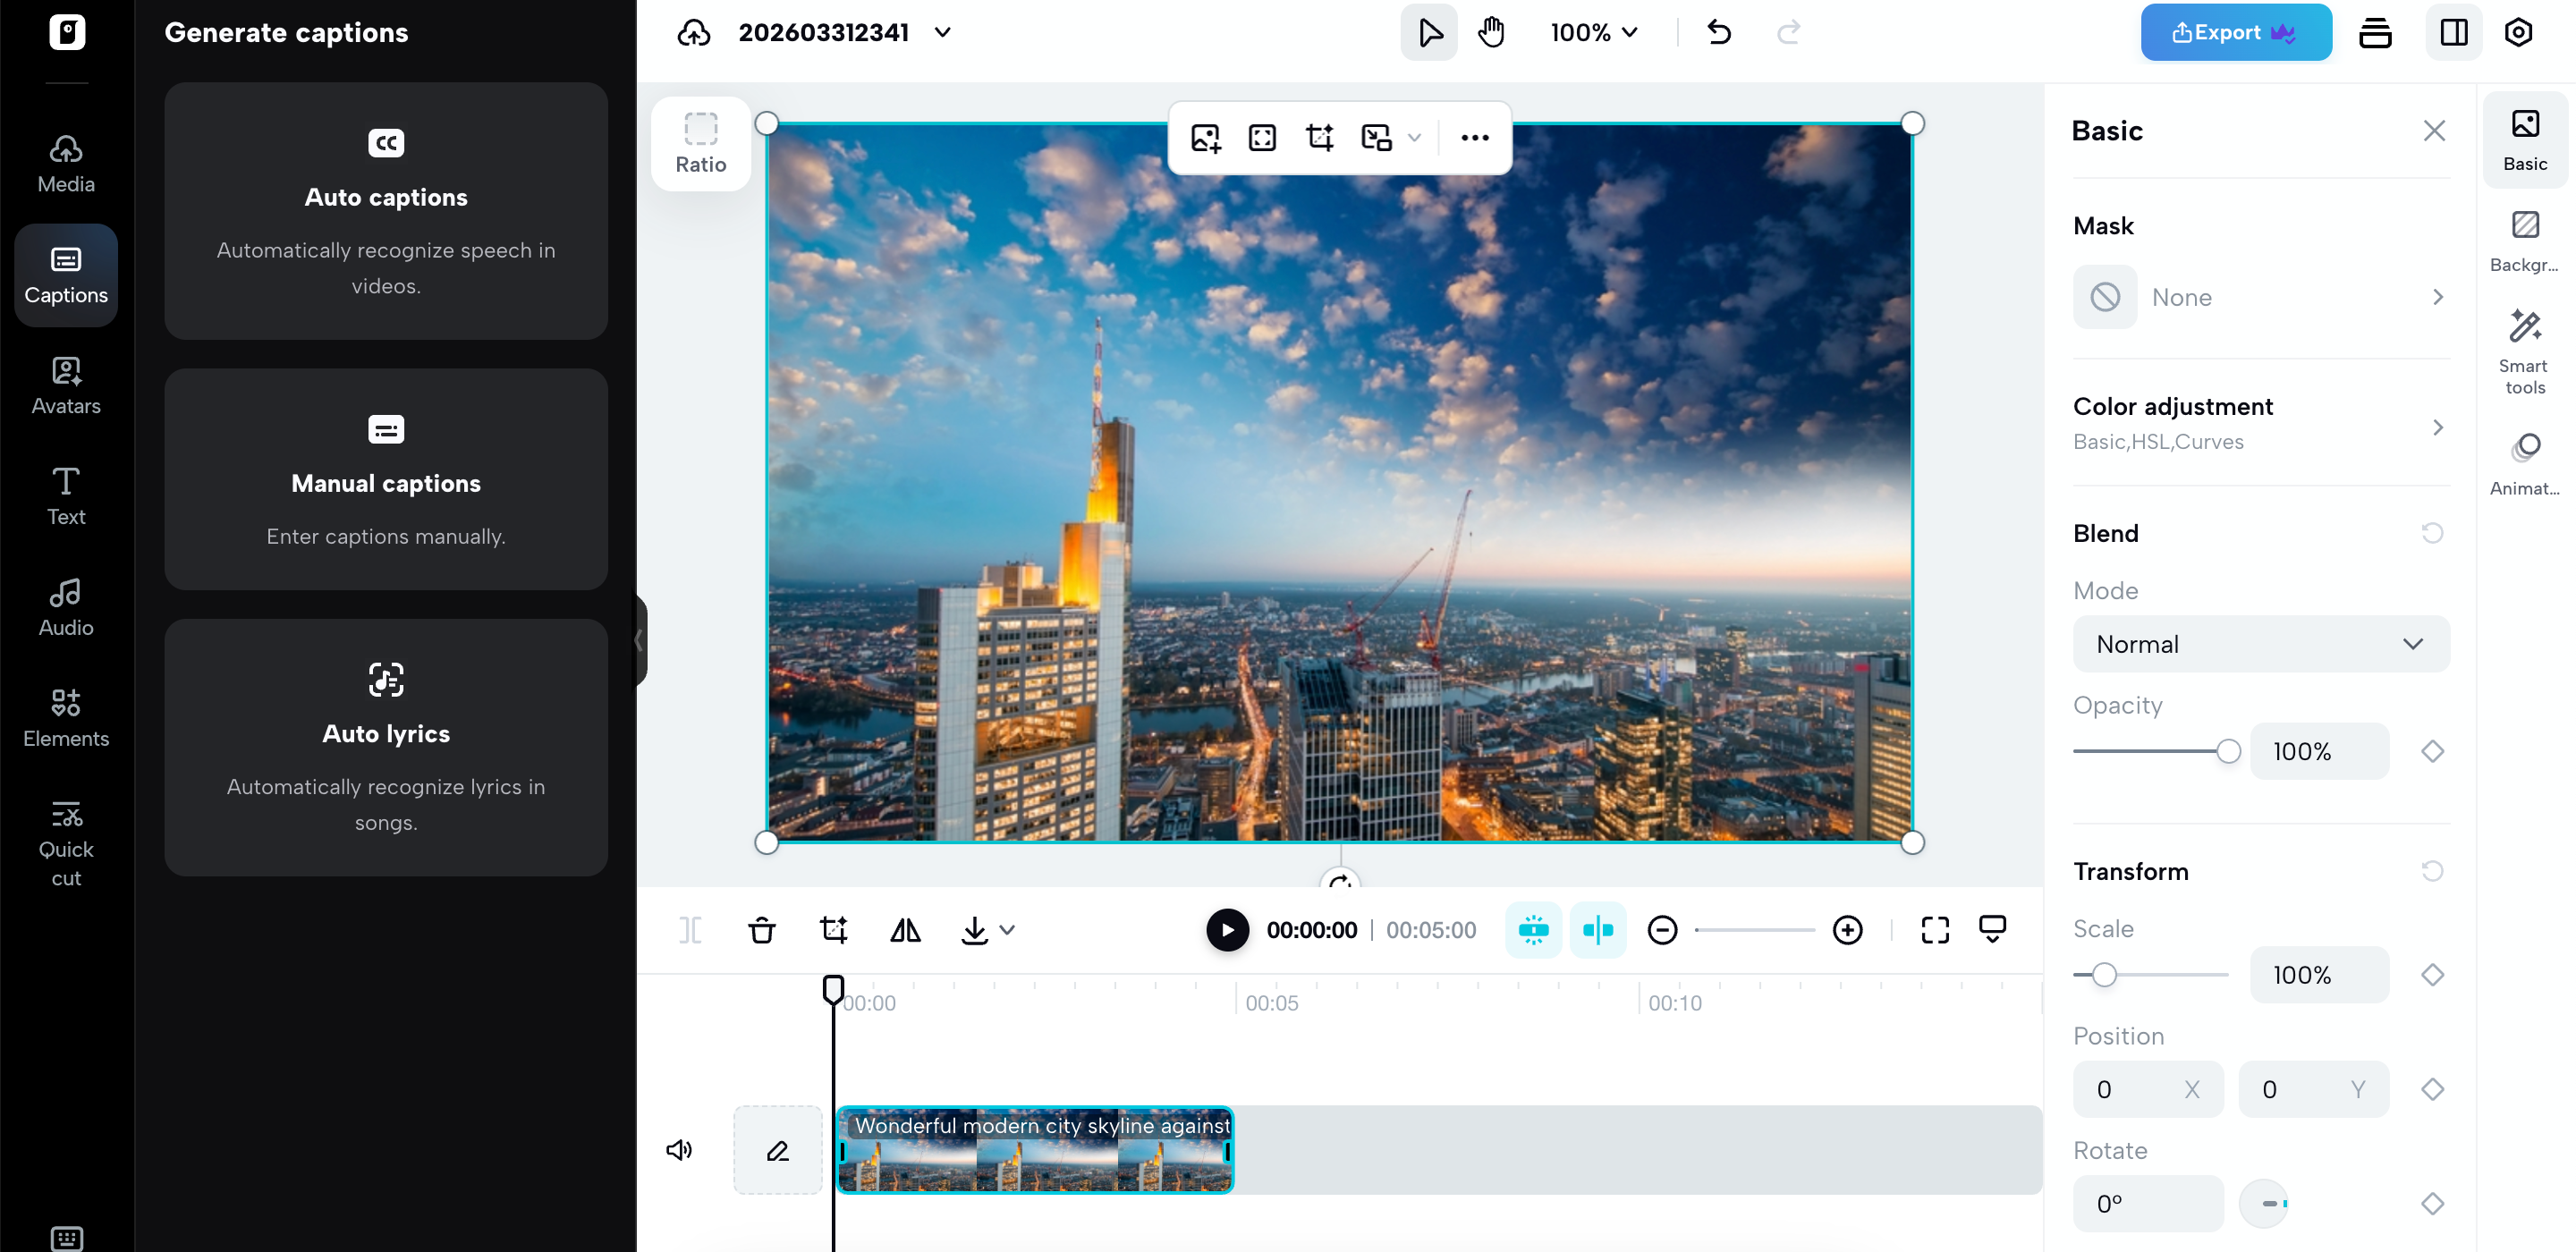
Task: Toggle the timeline snapping magnet button
Action: [1533, 930]
